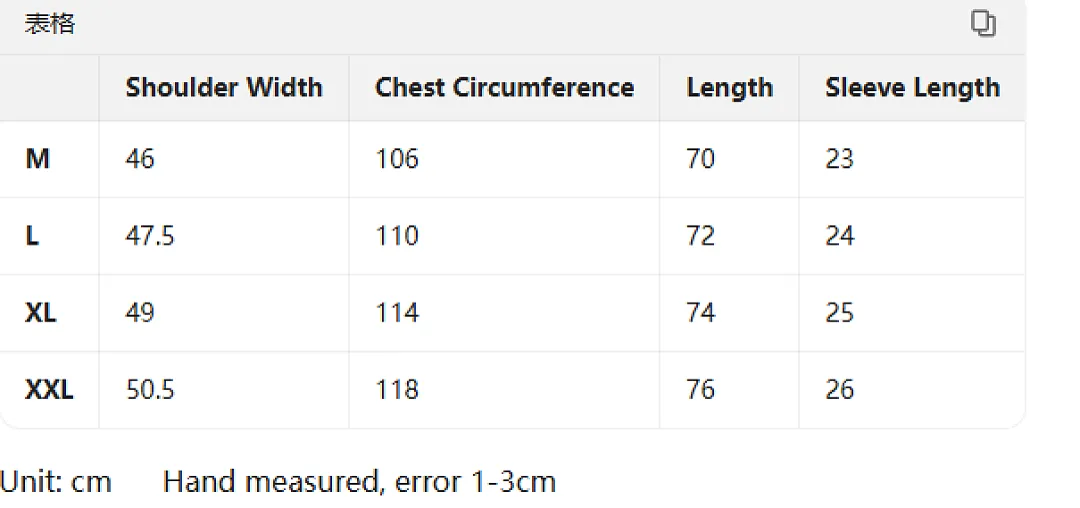The width and height of the screenshot is (1080, 508).
Task: Click the 'Hand measured, error 1-3cm' note
Action: tap(360, 481)
